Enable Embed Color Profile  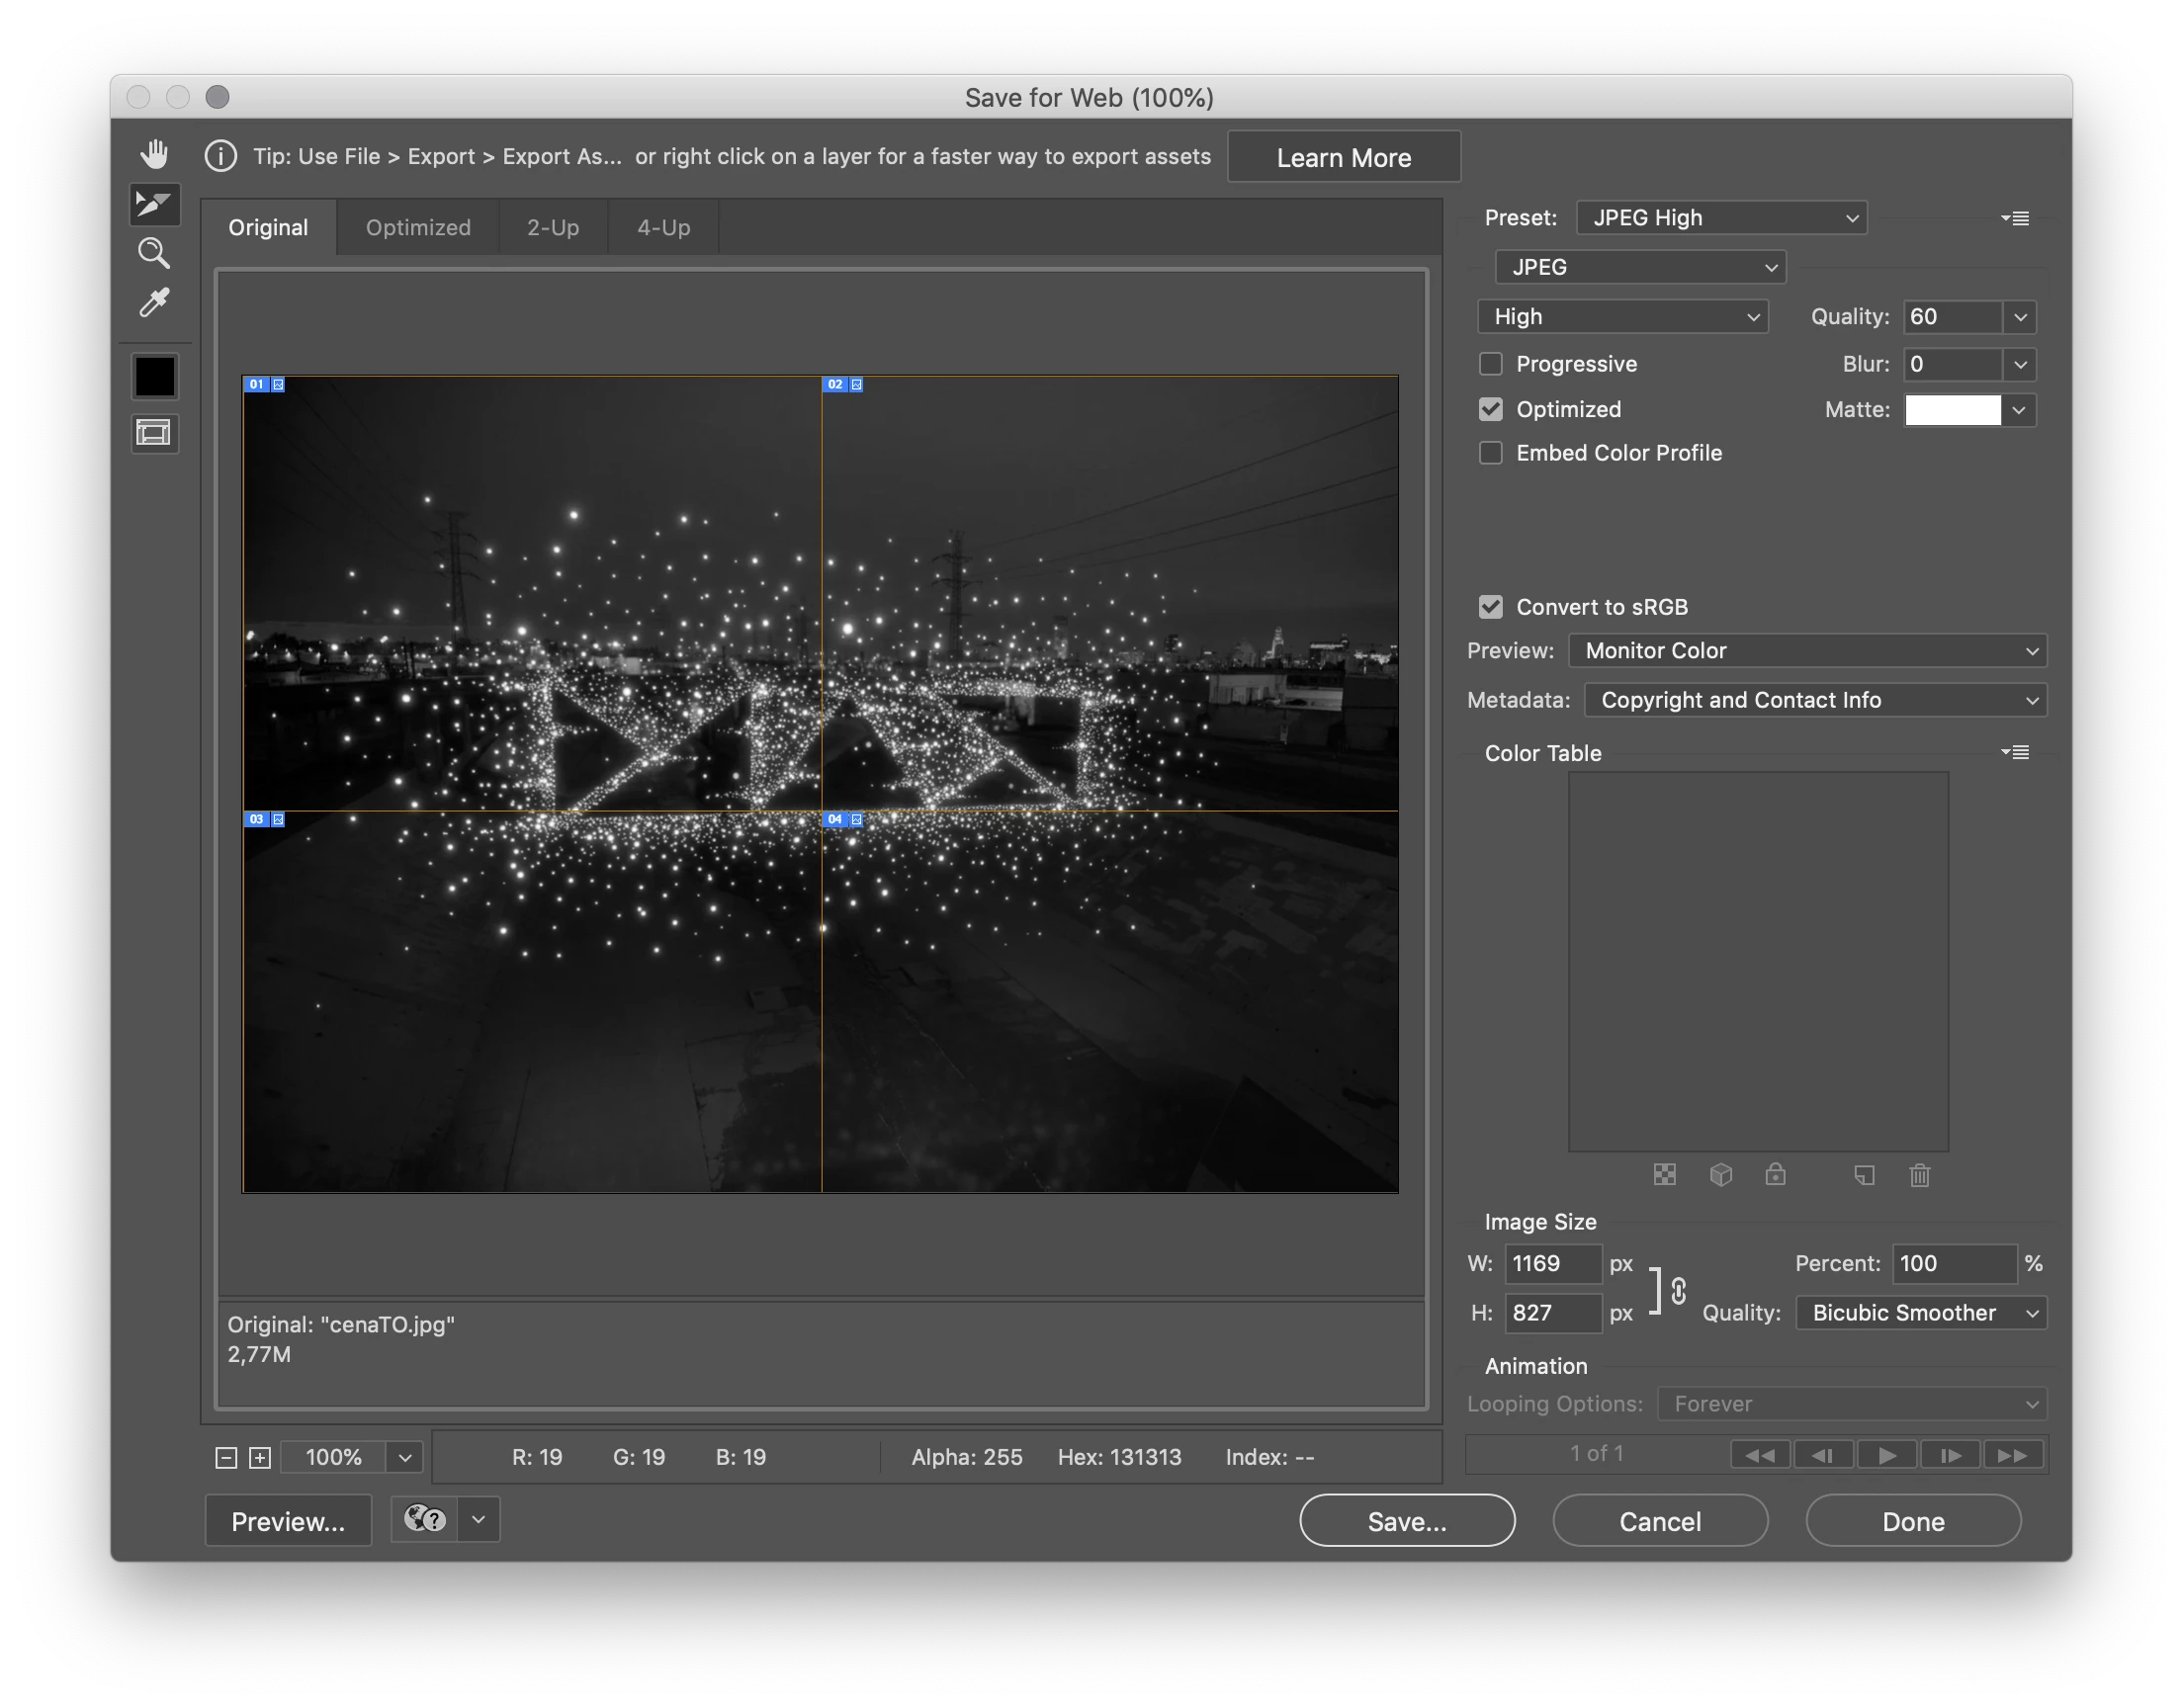pyautogui.click(x=1490, y=453)
